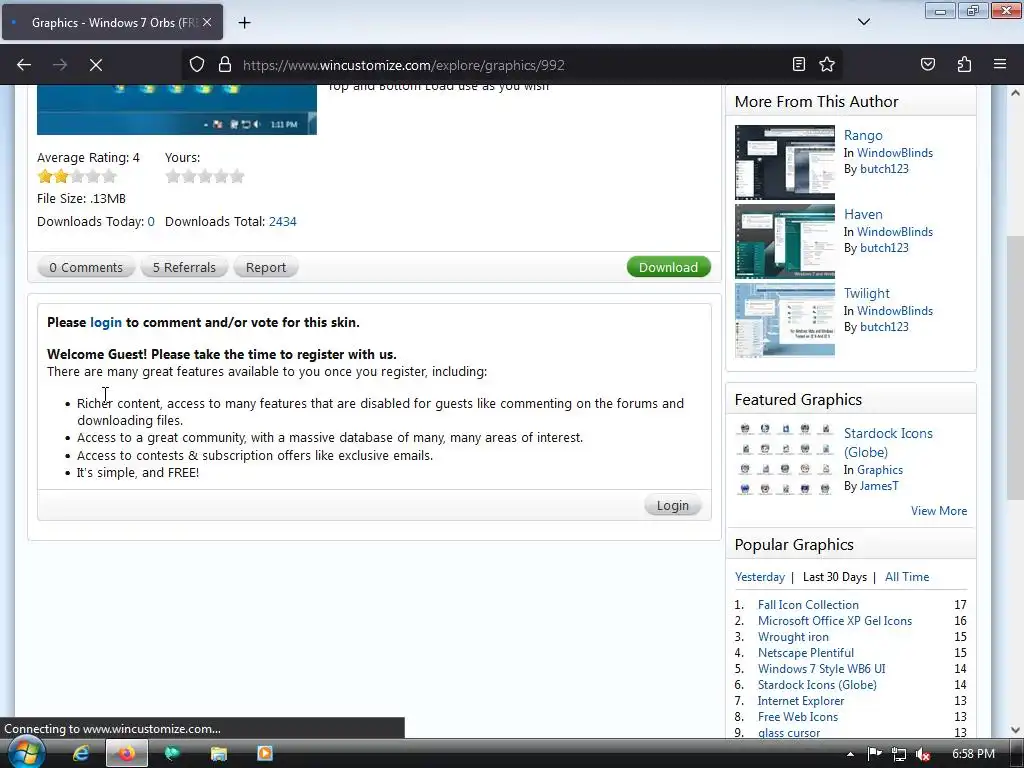The image size is (1024, 768).
Task: Switch Popular Graphics to All Time
Action: (906, 577)
